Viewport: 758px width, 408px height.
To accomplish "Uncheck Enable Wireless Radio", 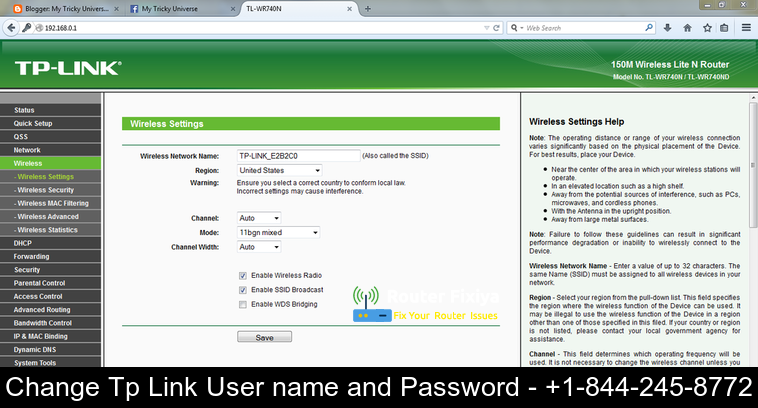I will point(243,276).
